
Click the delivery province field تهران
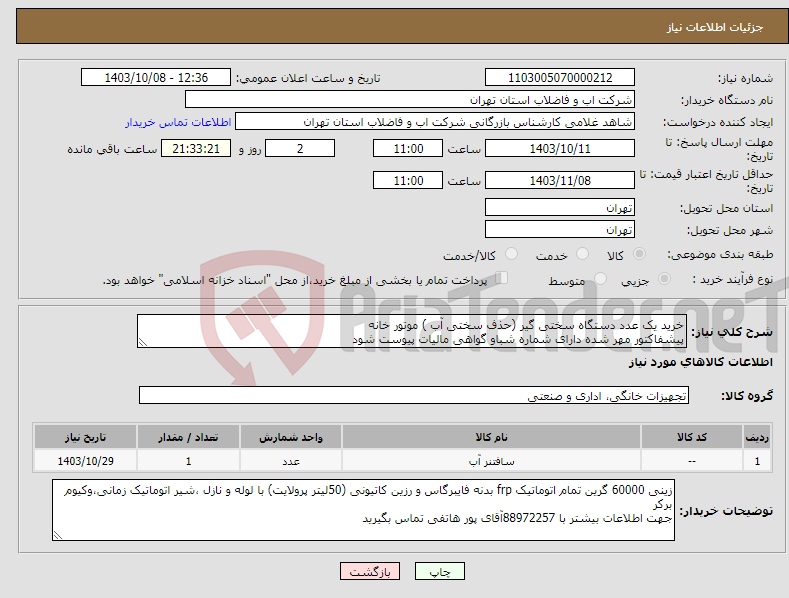point(560,207)
